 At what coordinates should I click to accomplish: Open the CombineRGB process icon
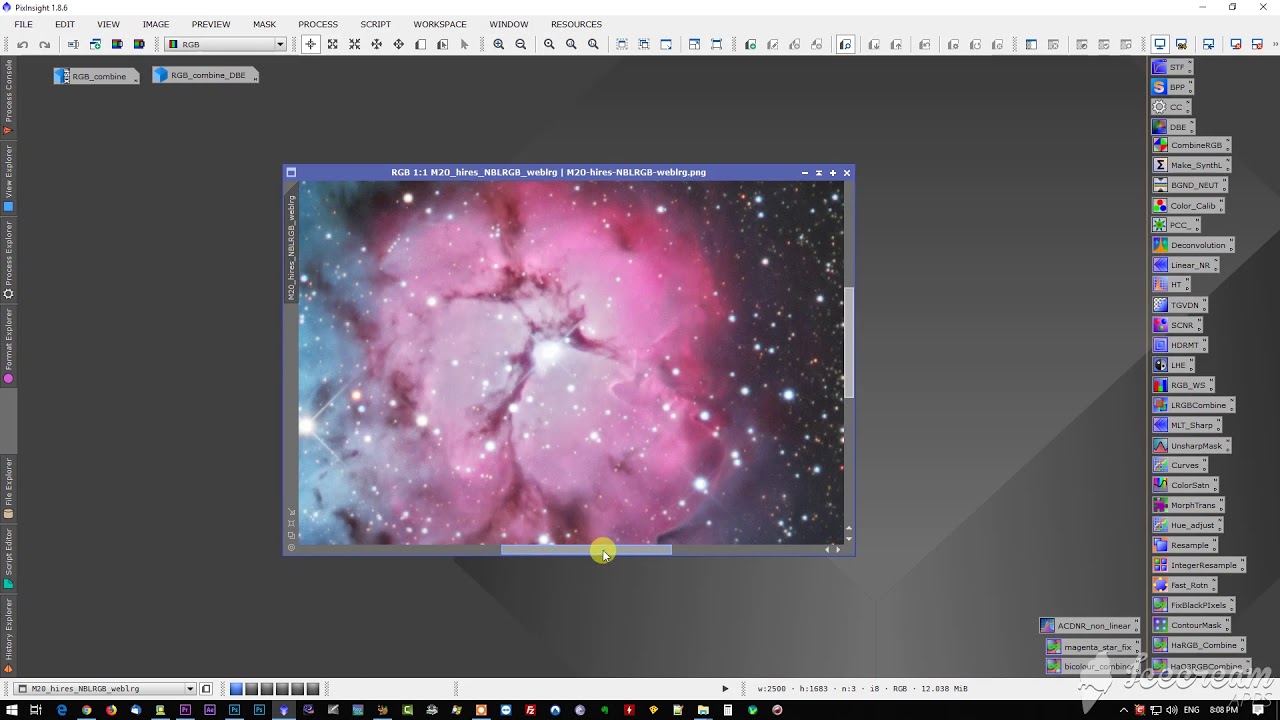click(1191, 145)
